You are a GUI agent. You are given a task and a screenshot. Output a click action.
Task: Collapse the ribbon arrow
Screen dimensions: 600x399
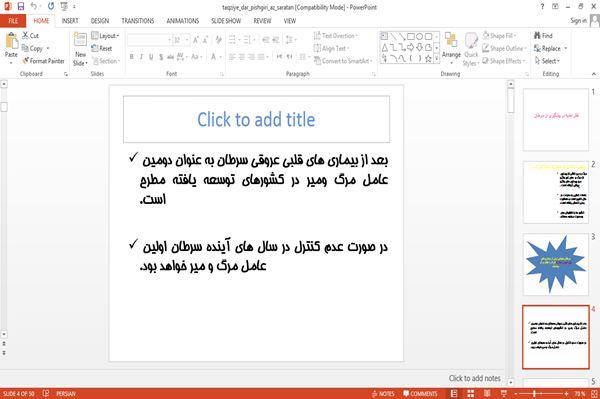coord(594,74)
